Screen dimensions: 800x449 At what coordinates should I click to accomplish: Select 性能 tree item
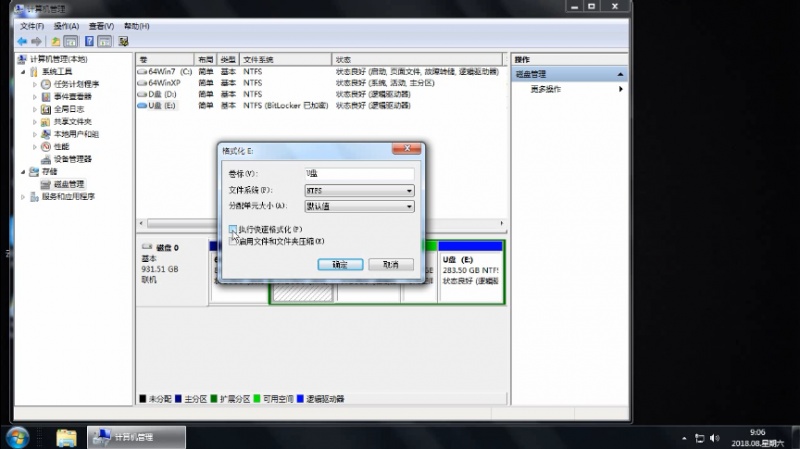coord(61,146)
